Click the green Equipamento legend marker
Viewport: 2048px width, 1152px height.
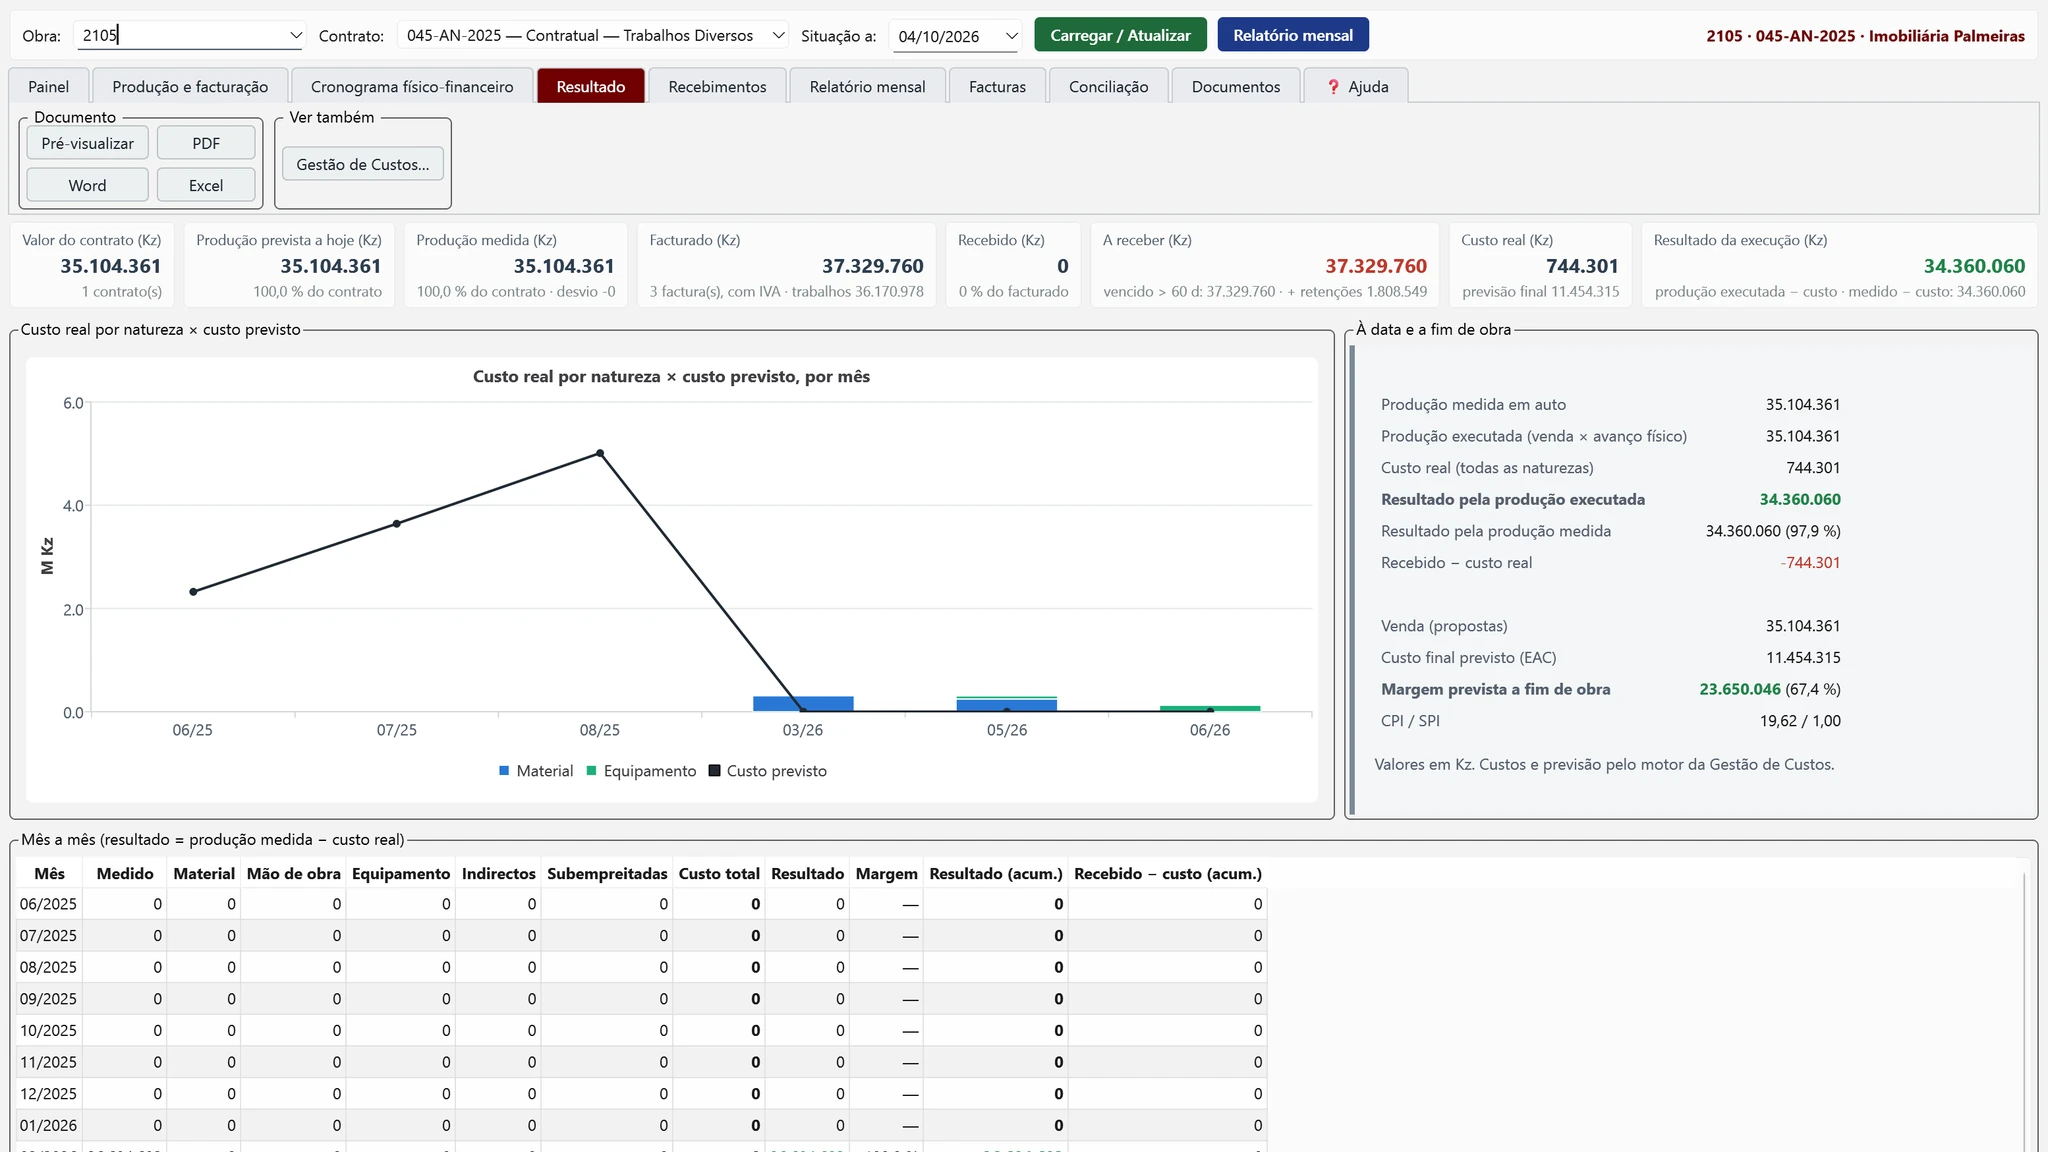[x=591, y=771]
